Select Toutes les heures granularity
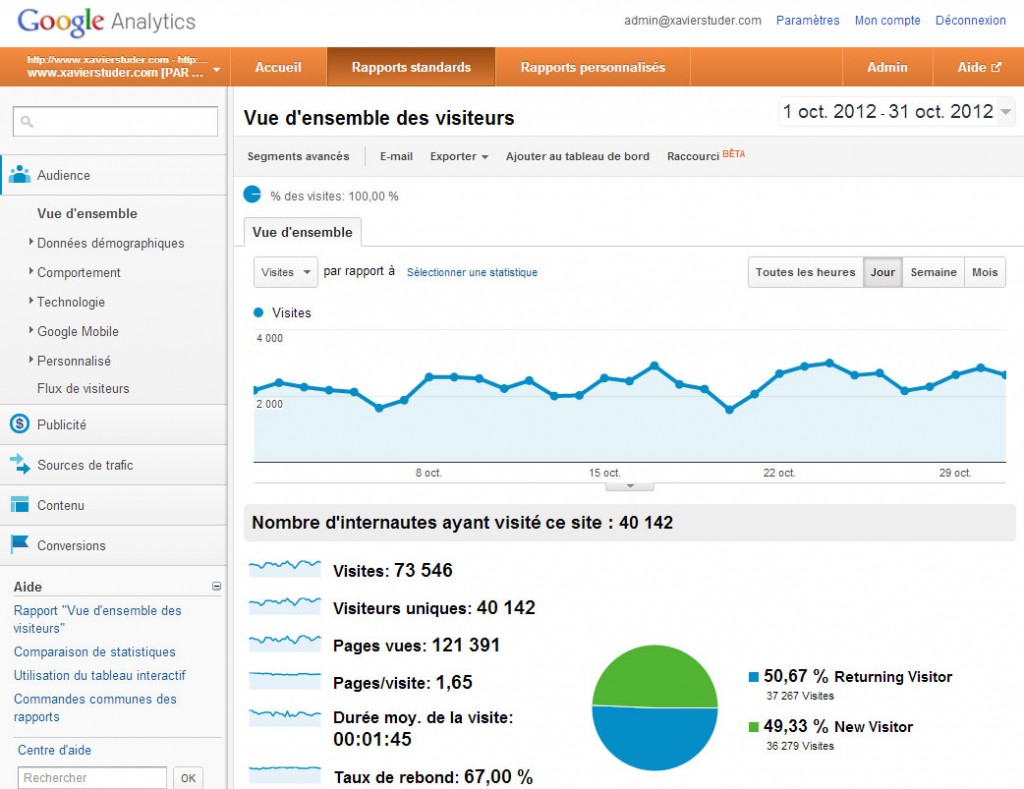 click(x=805, y=272)
